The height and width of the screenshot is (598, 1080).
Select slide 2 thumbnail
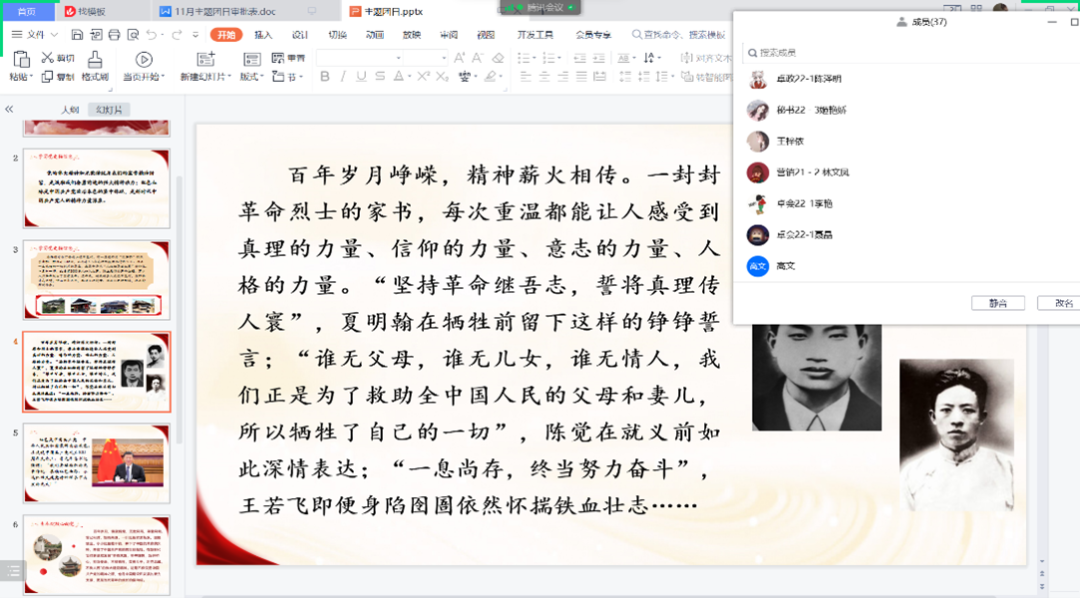point(96,188)
